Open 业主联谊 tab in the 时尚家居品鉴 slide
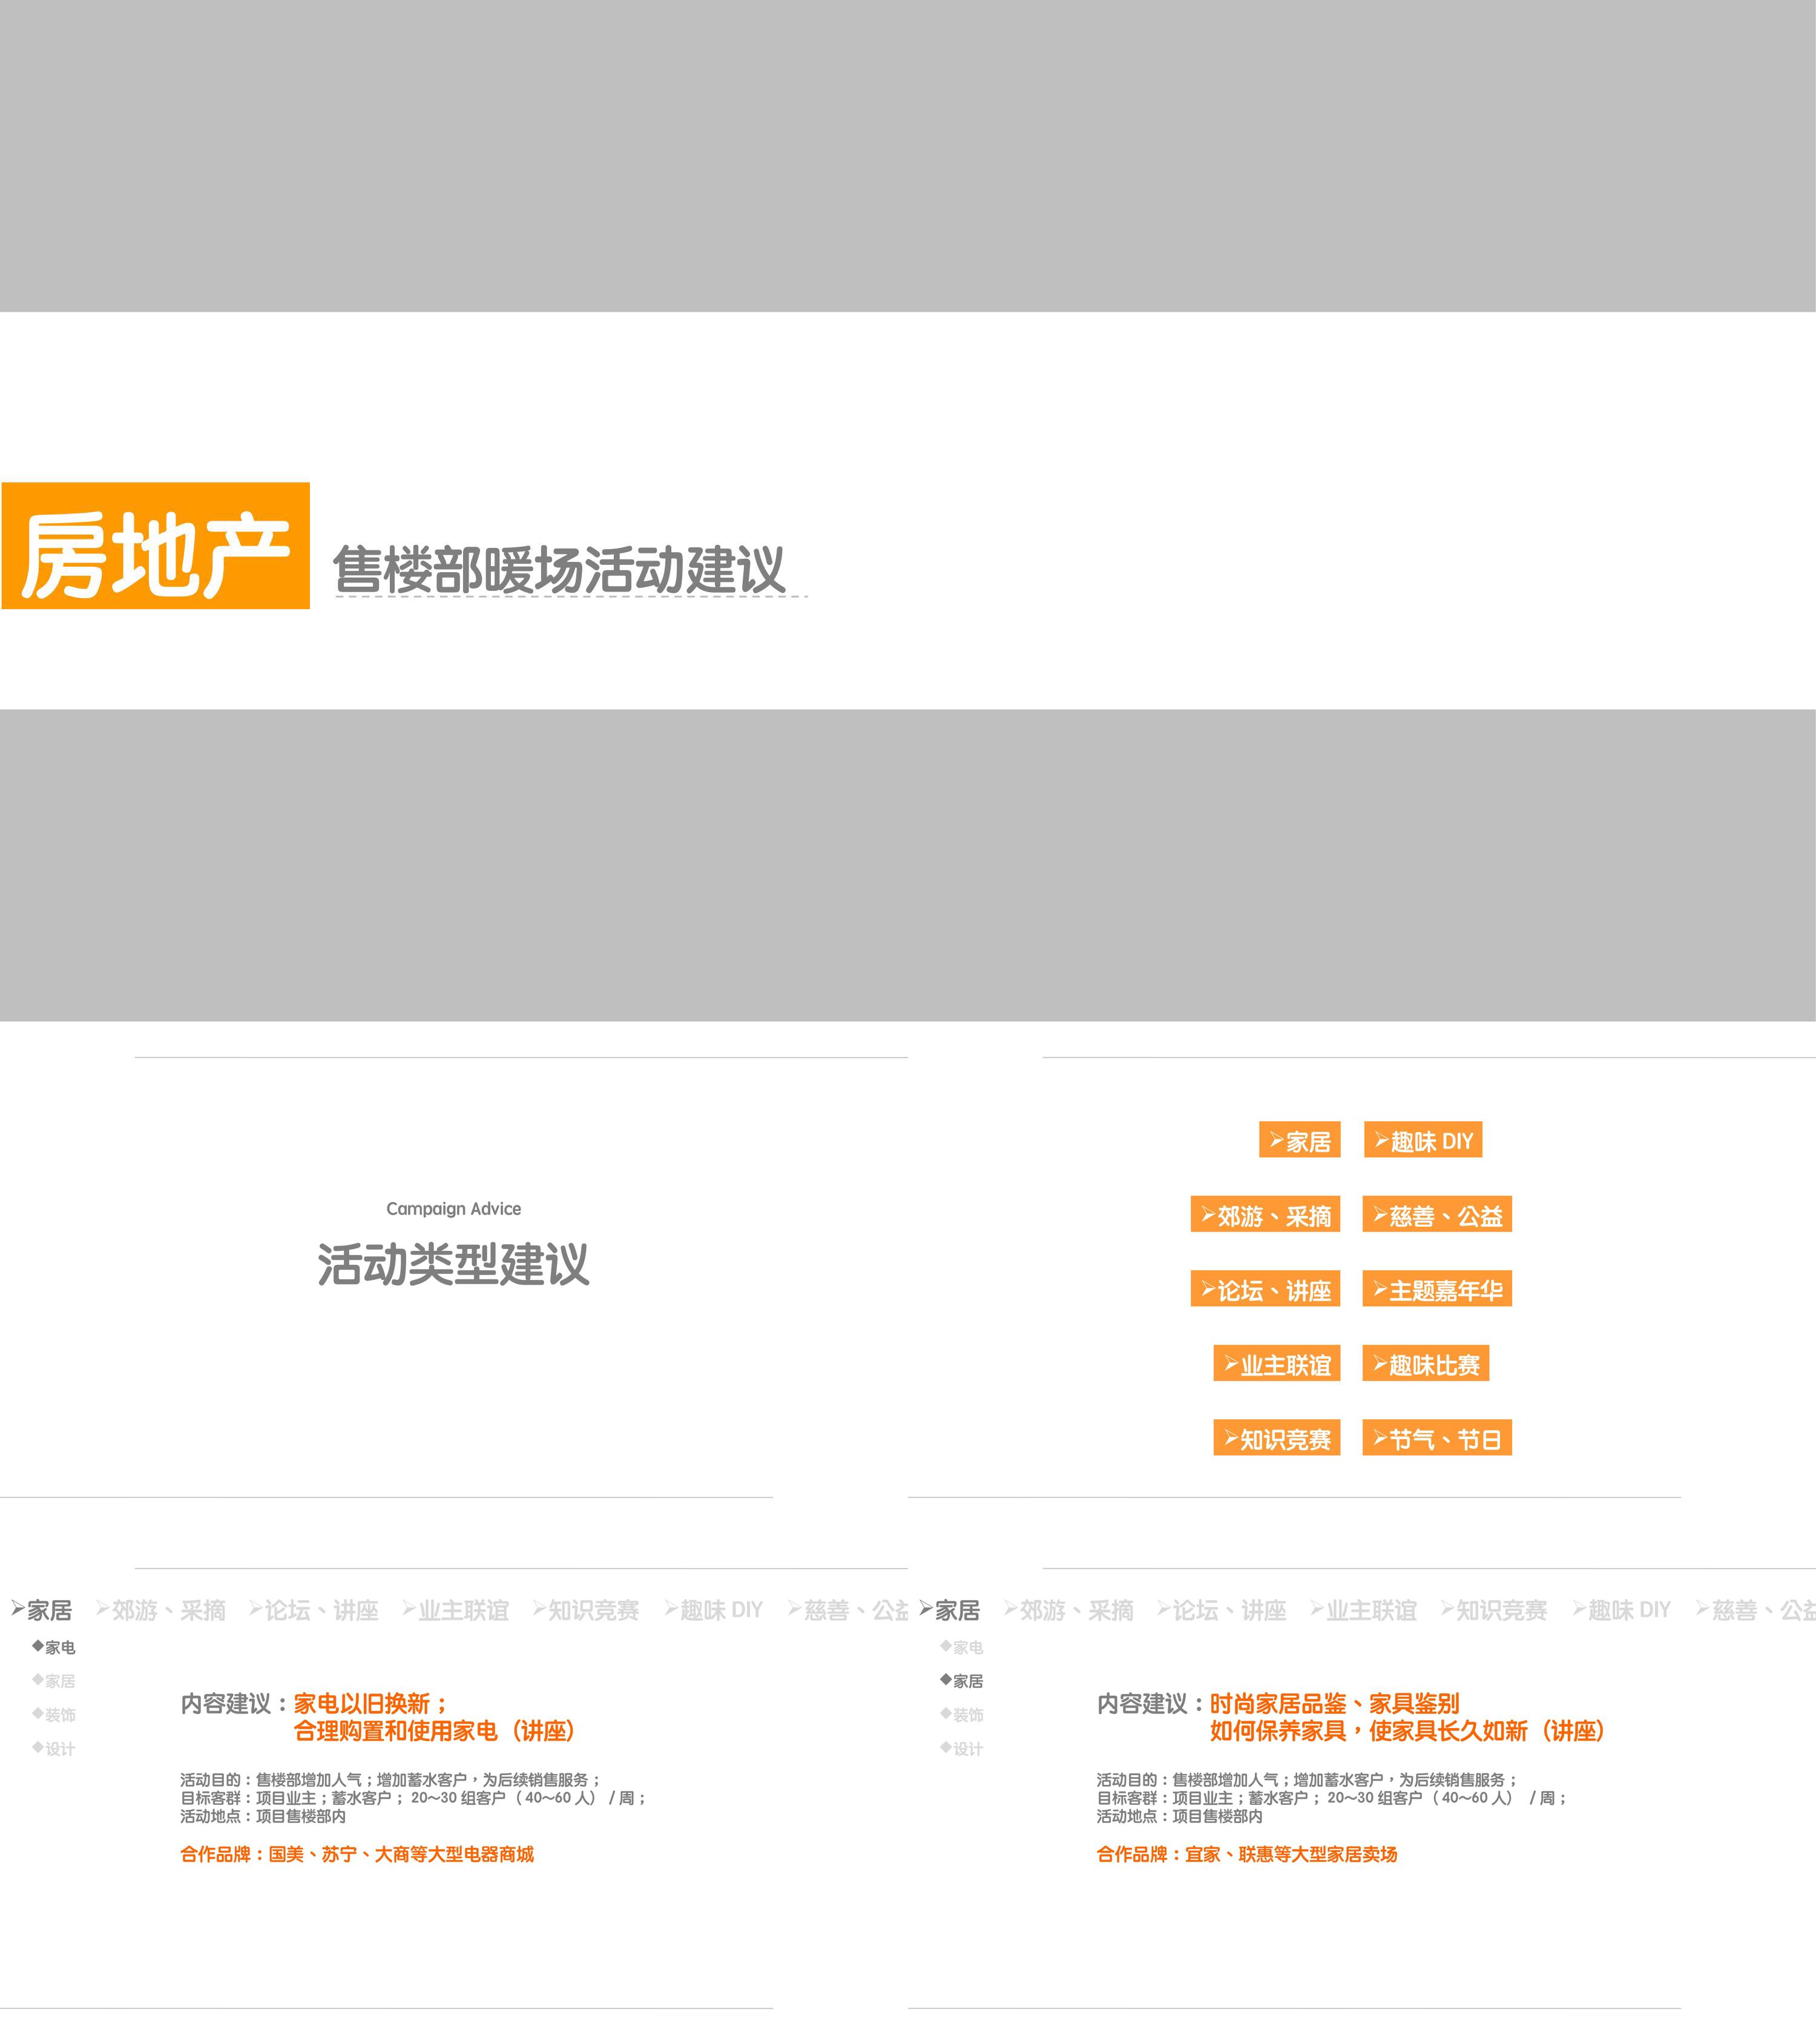This screenshot has width=1816, height=2044. point(1364,1610)
